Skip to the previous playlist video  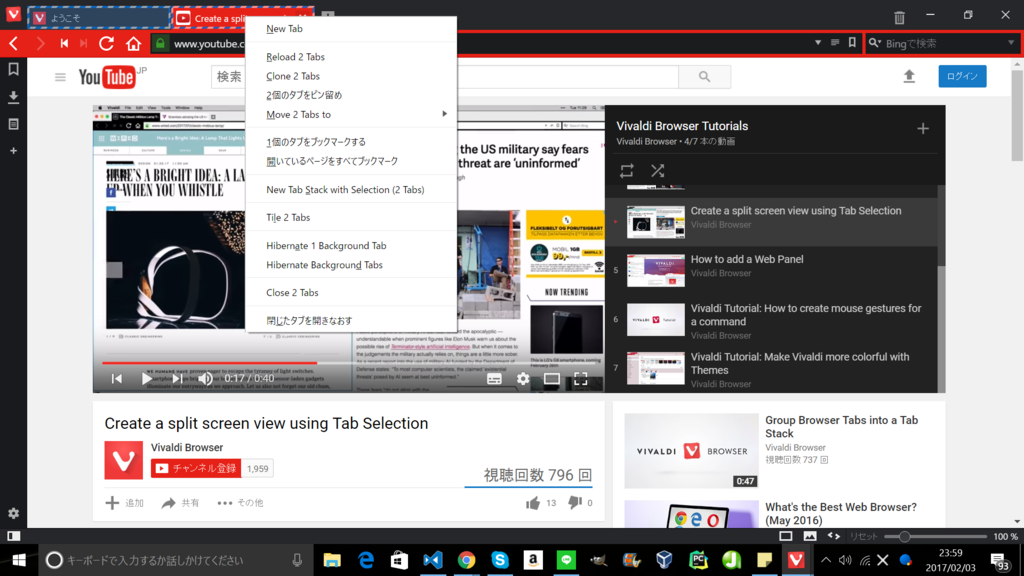click(x=116, y=378)
